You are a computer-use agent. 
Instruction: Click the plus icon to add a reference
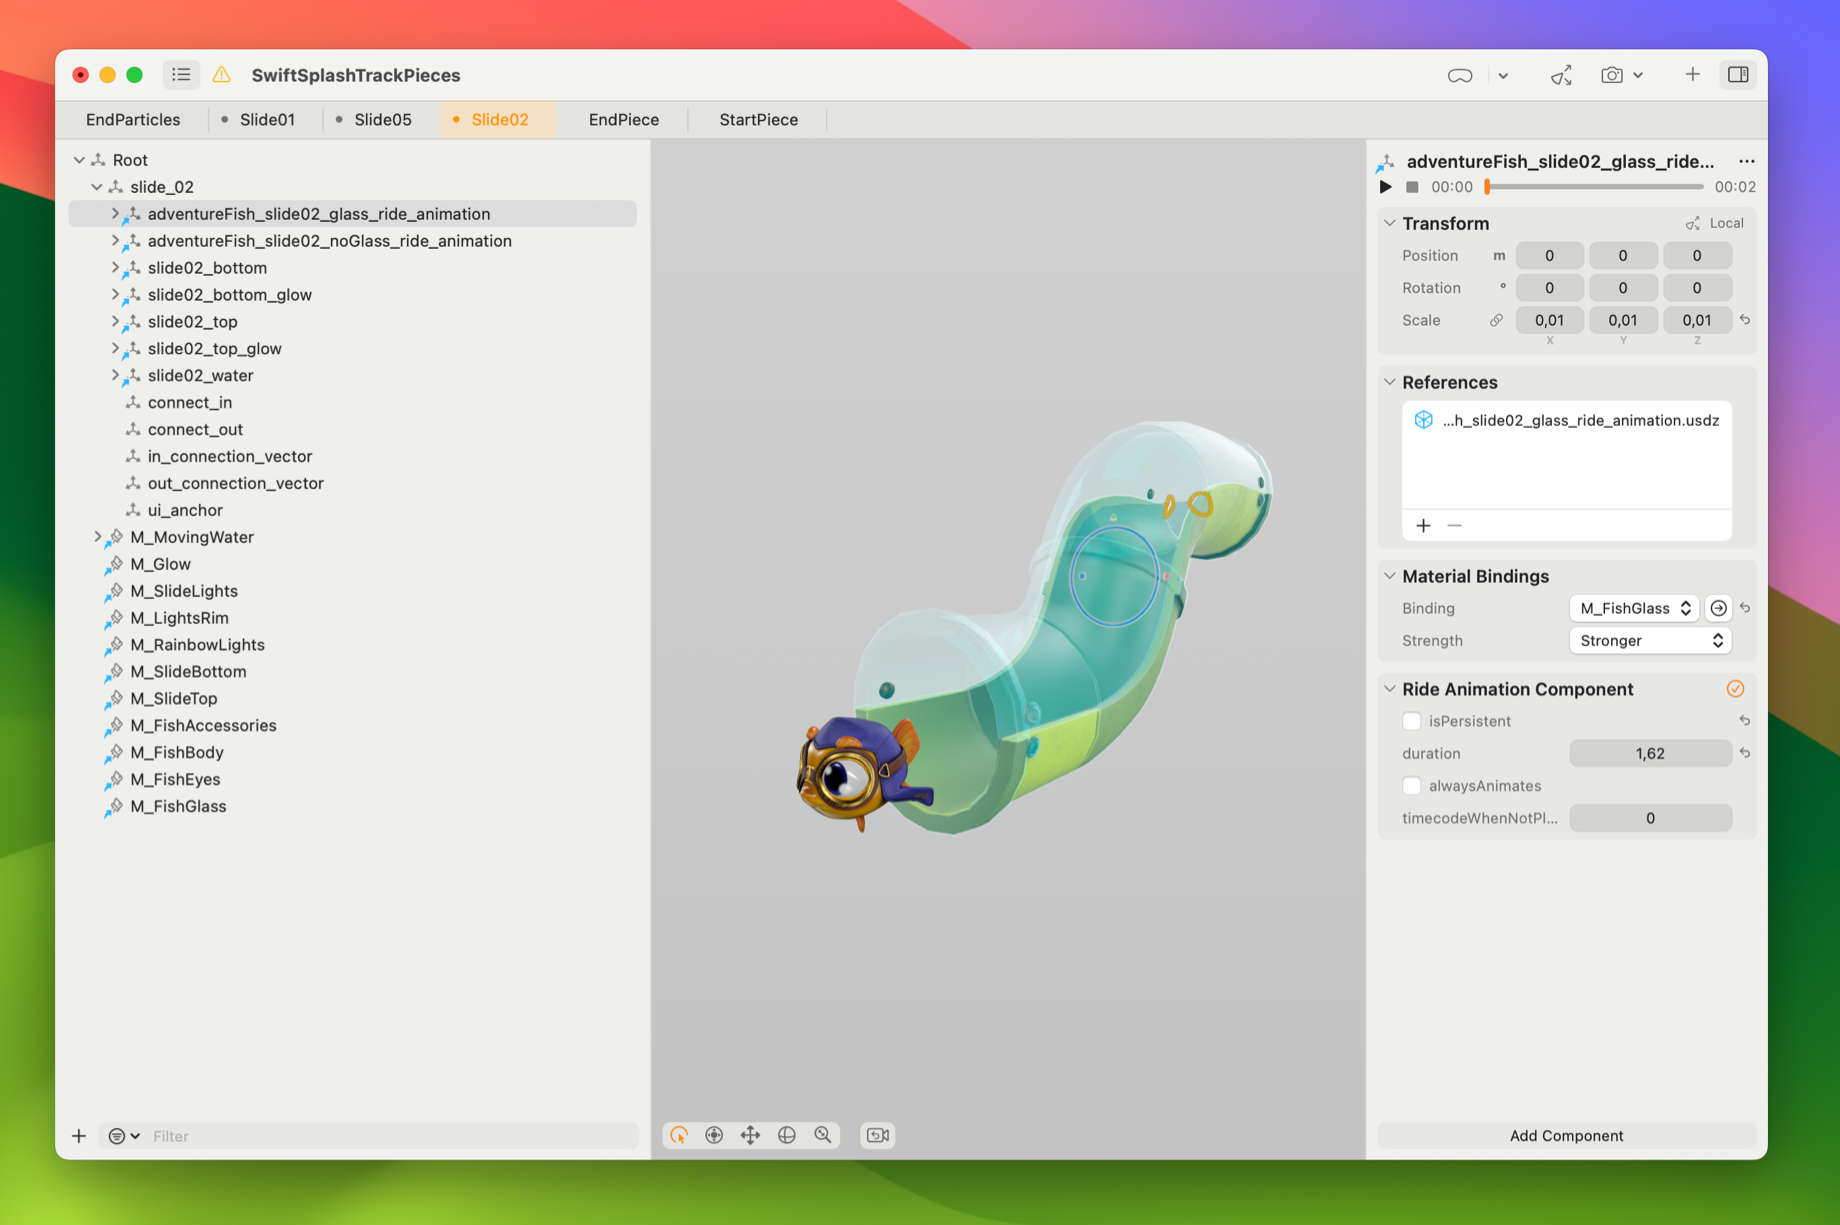(1423, 526)
